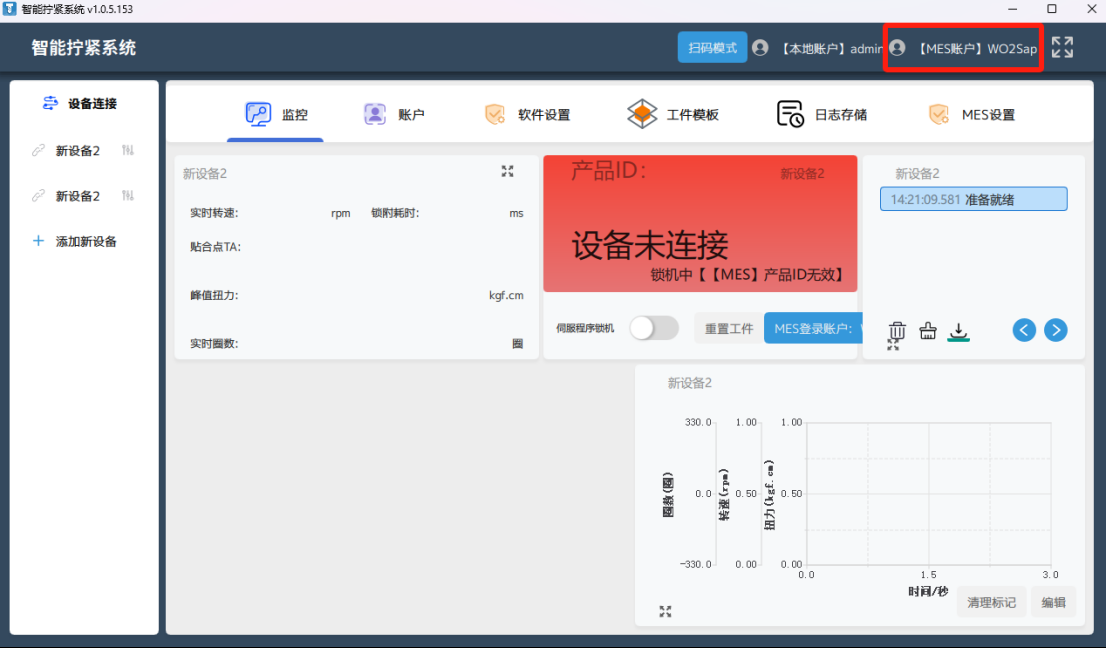This screenshot has width=1106, height=648.
Task: Click the avatar icon beside 【本地账户】admin
Action: [760, 47]
